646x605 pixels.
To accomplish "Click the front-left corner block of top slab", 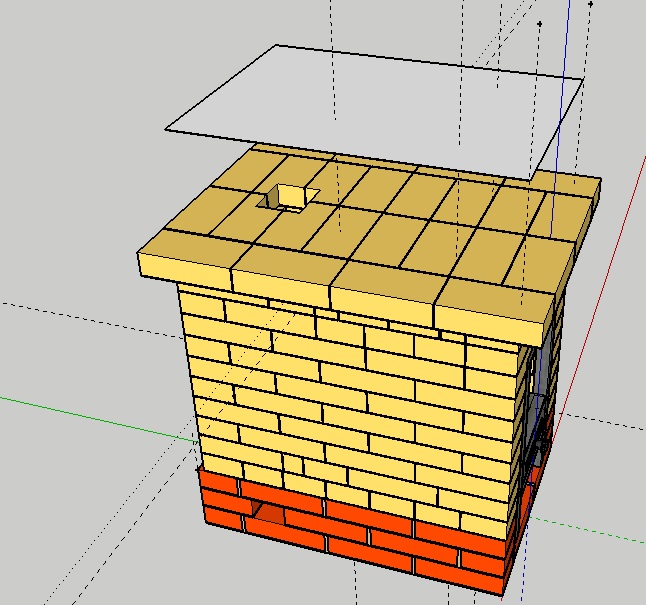I will click(185, 266).
